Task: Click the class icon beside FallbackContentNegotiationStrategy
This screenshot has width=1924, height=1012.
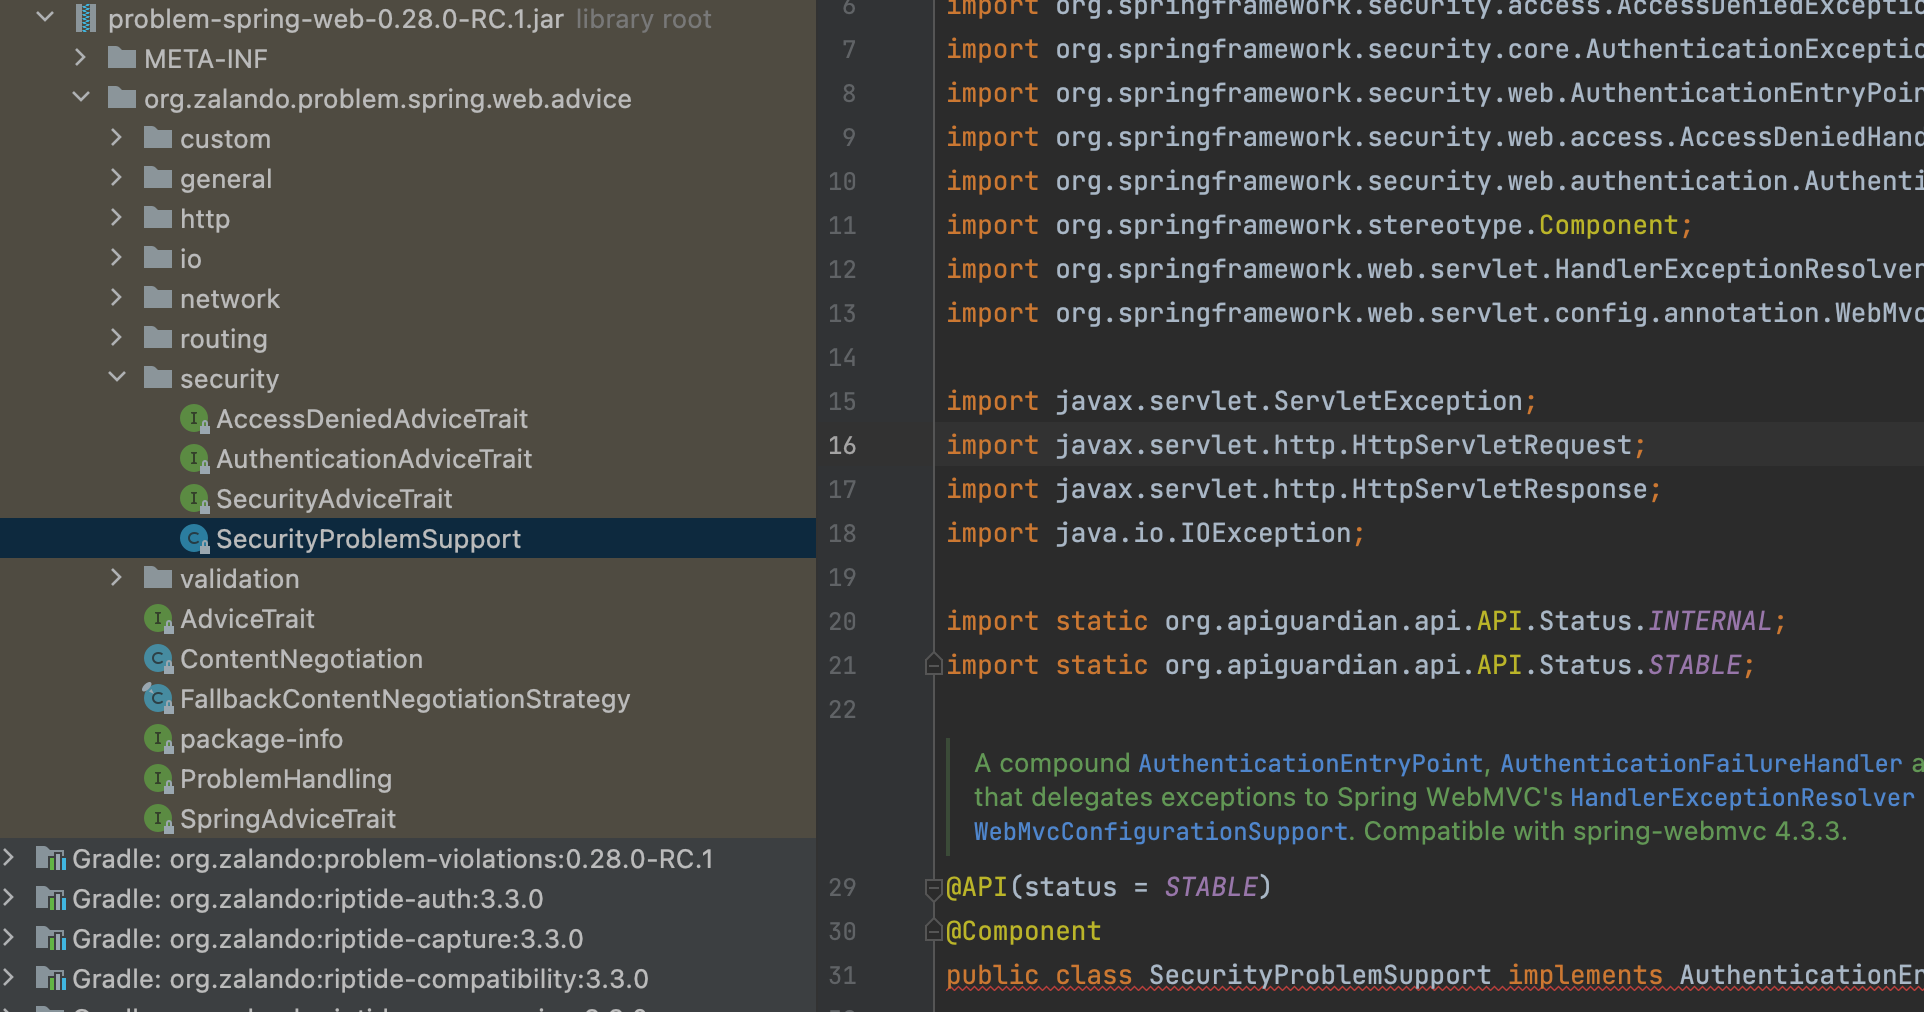Action: click(x=158, y=698)
